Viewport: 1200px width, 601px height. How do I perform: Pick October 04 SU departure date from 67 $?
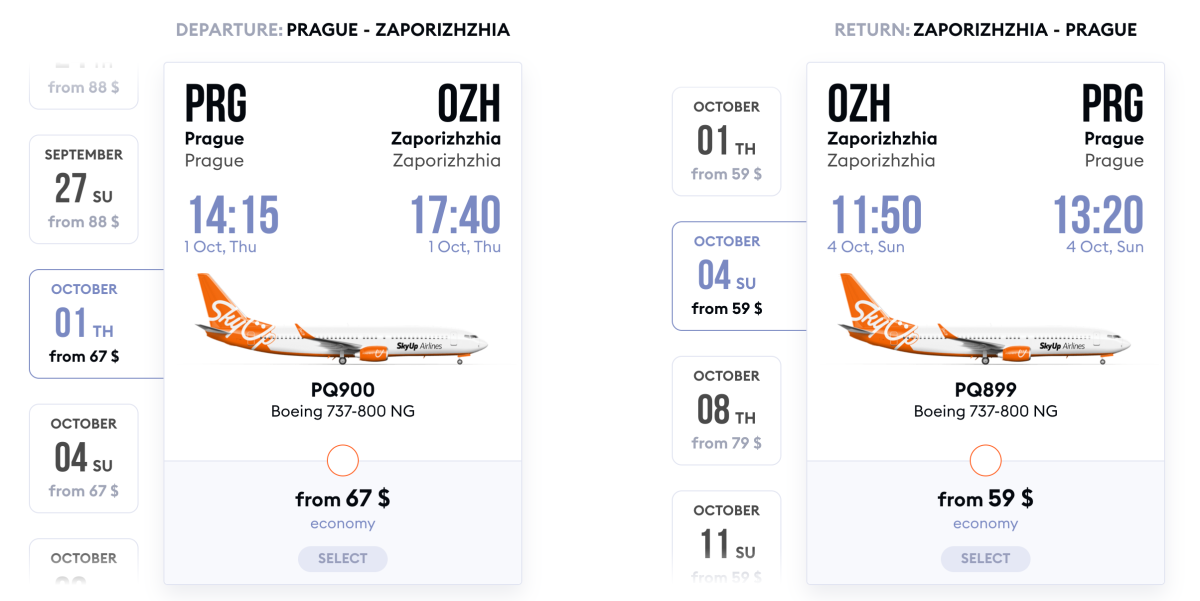point(84,458)
